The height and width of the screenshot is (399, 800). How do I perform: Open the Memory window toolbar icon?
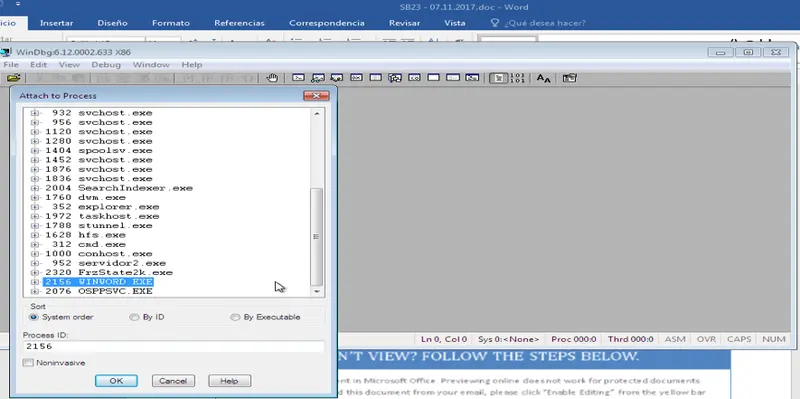point(376,78)
